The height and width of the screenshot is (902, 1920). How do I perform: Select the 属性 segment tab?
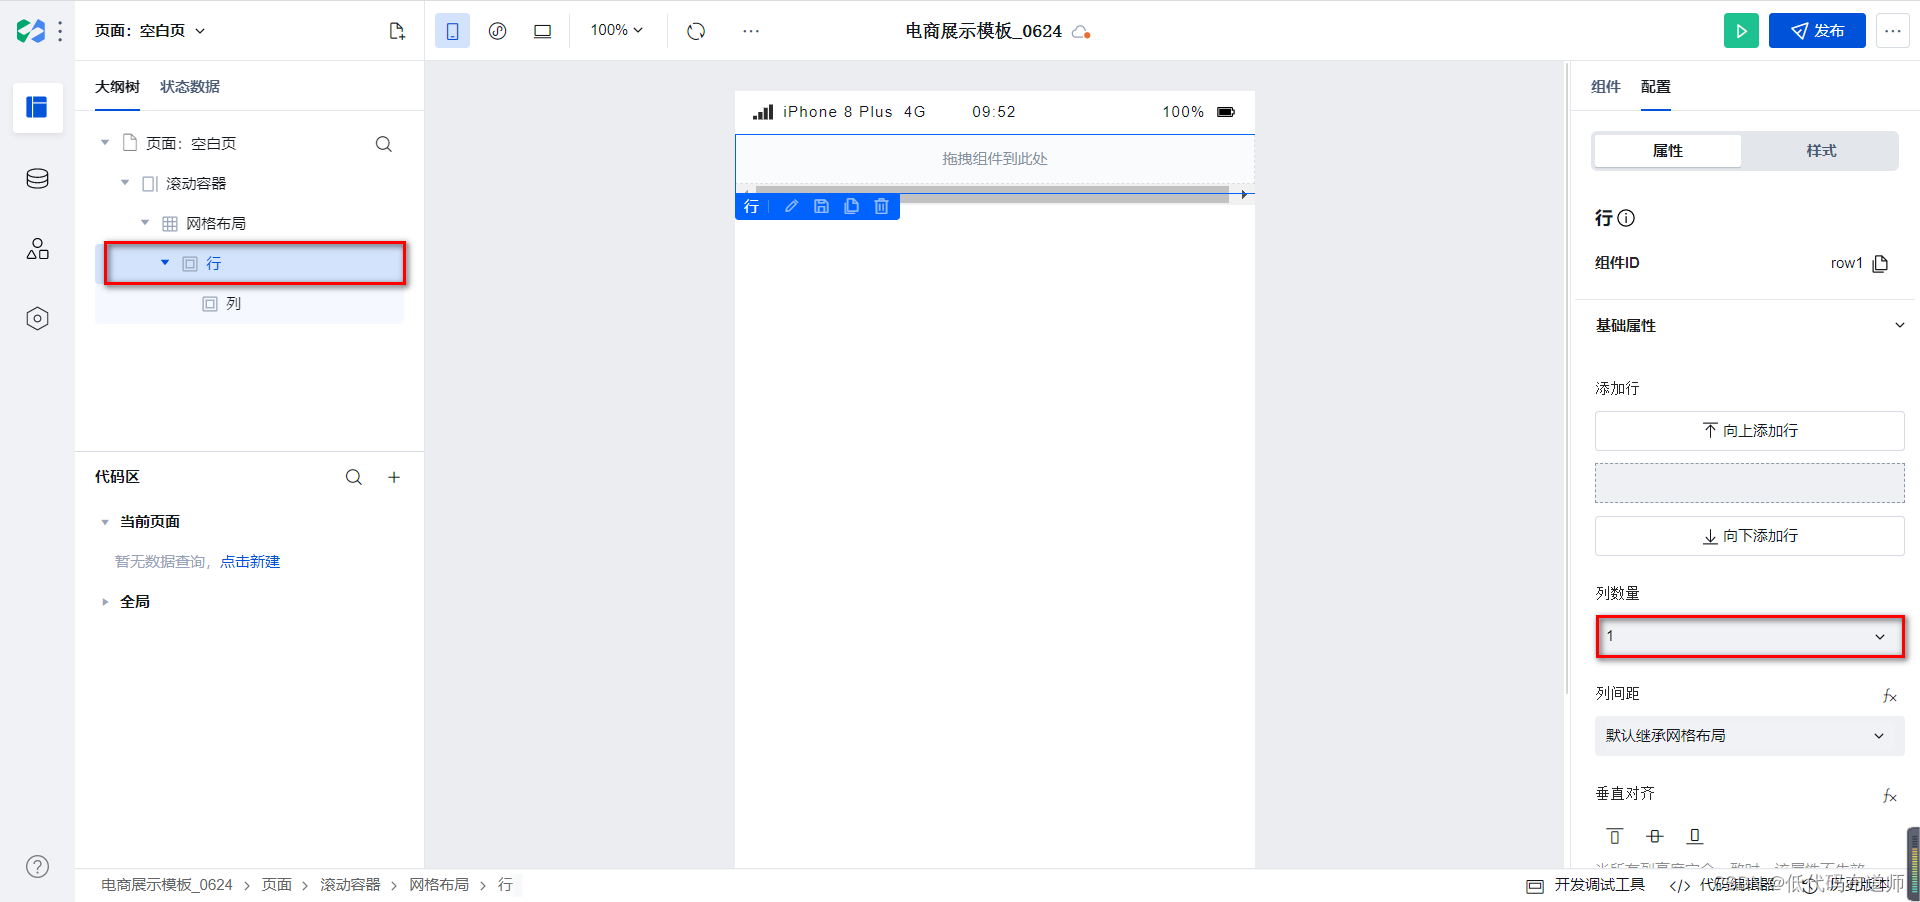(x=1667, y=151)
